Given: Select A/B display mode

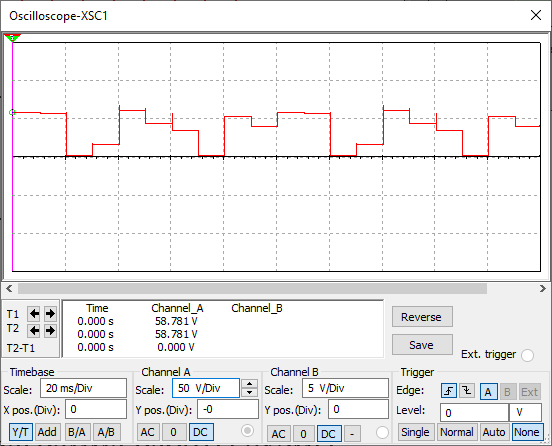Looking at the screenshot, I should click(106, 432).
